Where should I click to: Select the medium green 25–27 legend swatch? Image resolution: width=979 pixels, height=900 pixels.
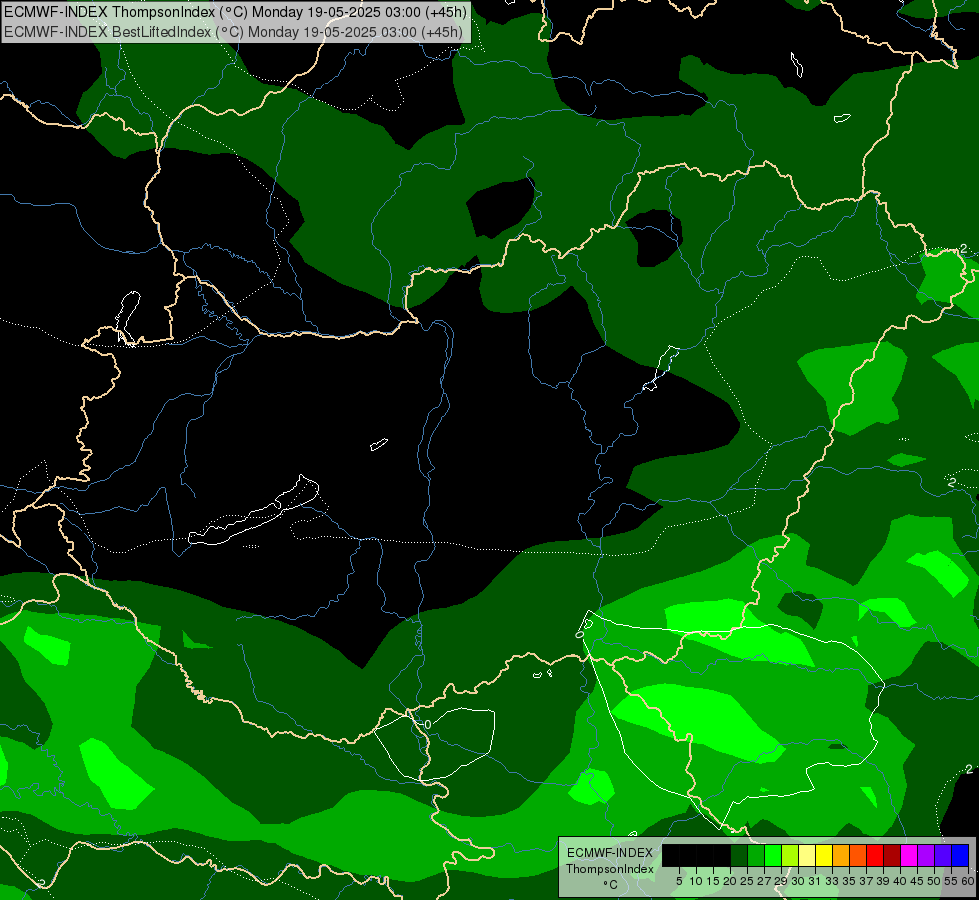pyautogui.click(x=756, y=855)
